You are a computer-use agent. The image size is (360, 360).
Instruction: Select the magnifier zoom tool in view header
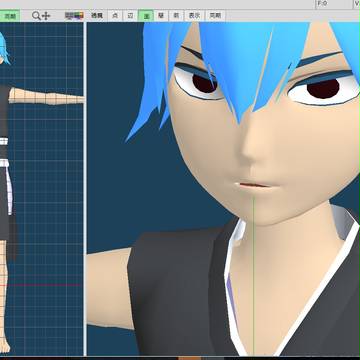36,15
